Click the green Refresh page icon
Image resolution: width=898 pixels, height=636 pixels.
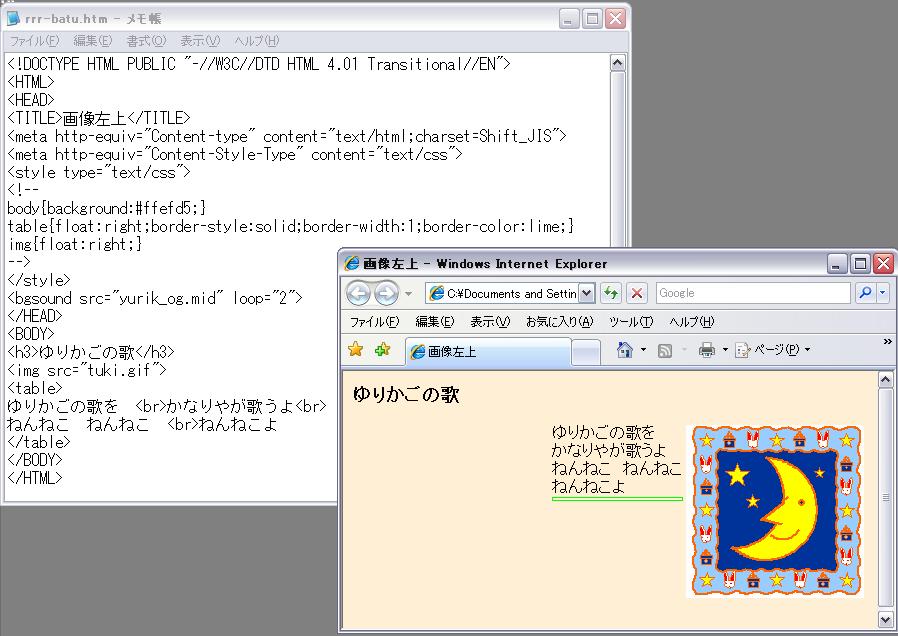pos(611,294)
